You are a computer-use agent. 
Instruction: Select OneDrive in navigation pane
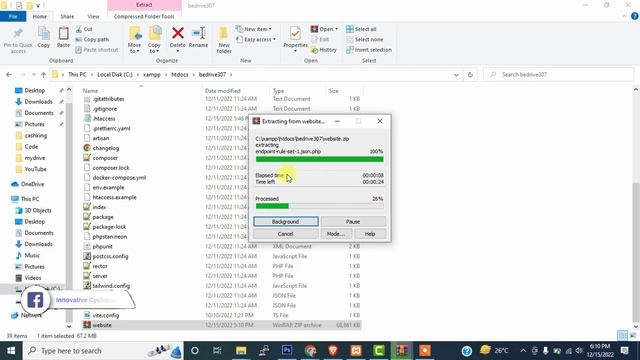tap(32, 184)
